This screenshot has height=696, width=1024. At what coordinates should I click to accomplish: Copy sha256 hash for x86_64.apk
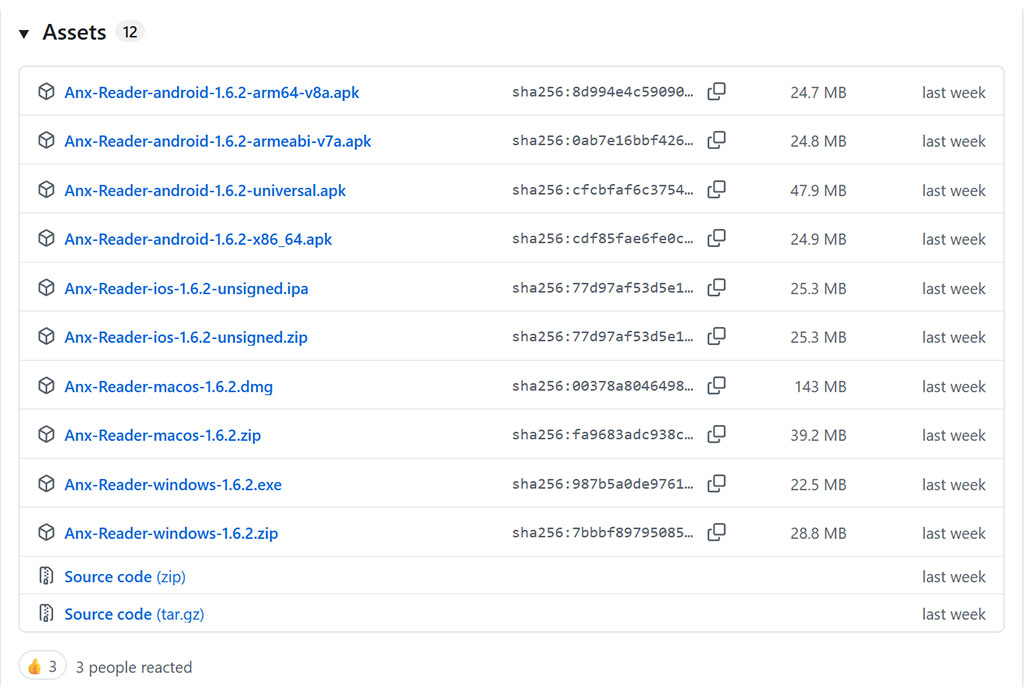716,238
